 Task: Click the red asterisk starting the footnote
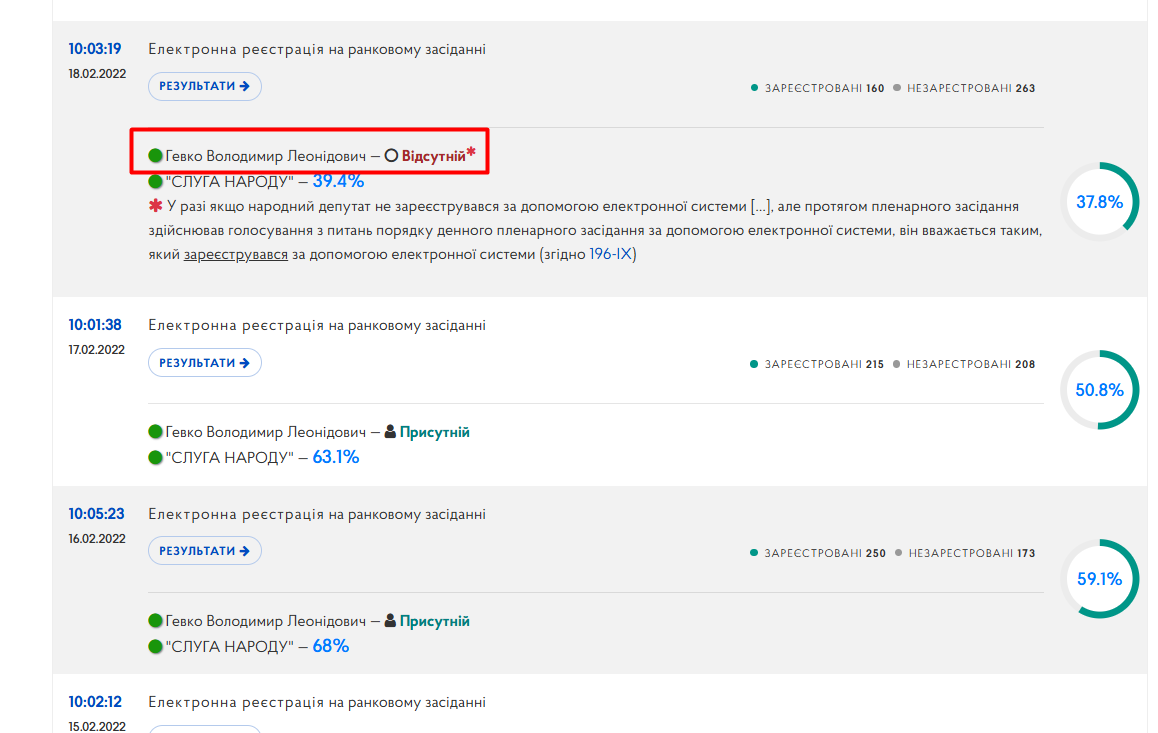click(x=155, y=206)
